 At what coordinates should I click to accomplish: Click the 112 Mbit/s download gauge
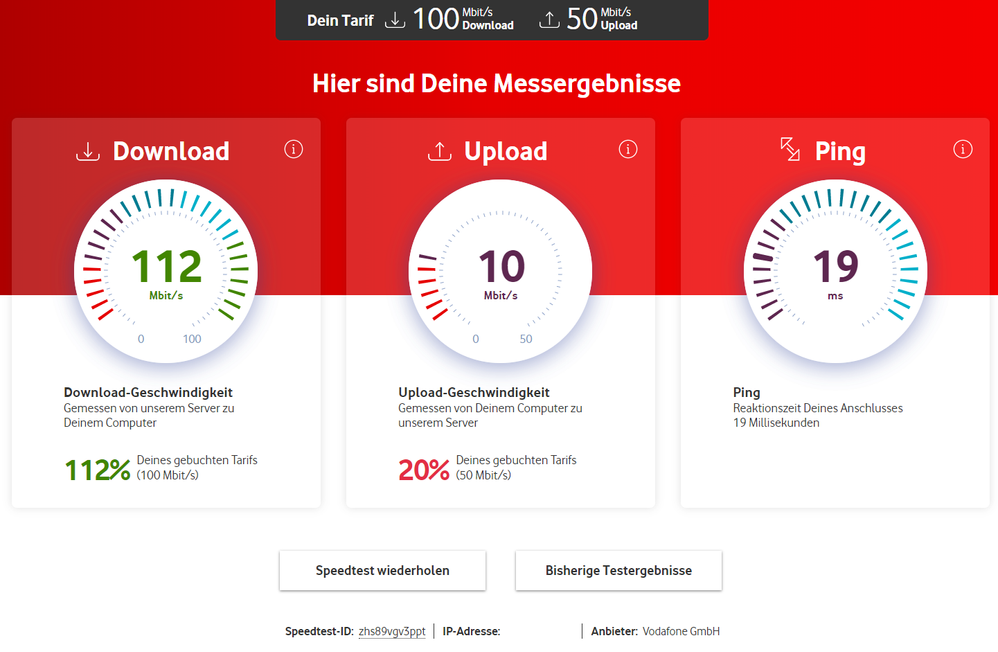(x=166, y=271)
